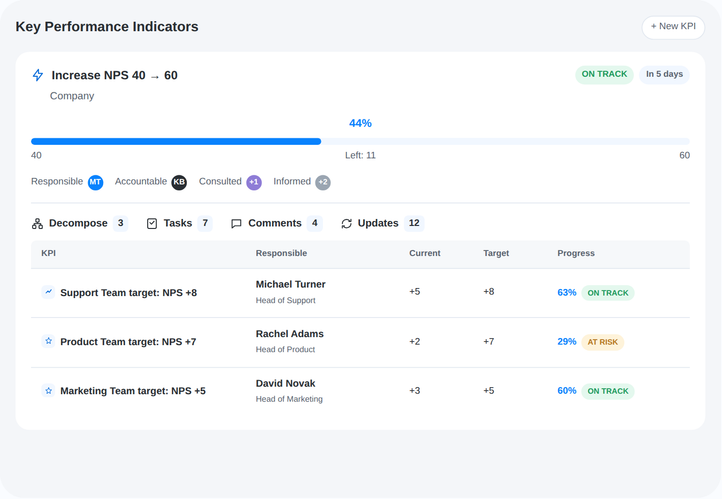The height and width of the screenshot is (499, 722).
Task: Open the Comments tab
Action: click(276, 223)
